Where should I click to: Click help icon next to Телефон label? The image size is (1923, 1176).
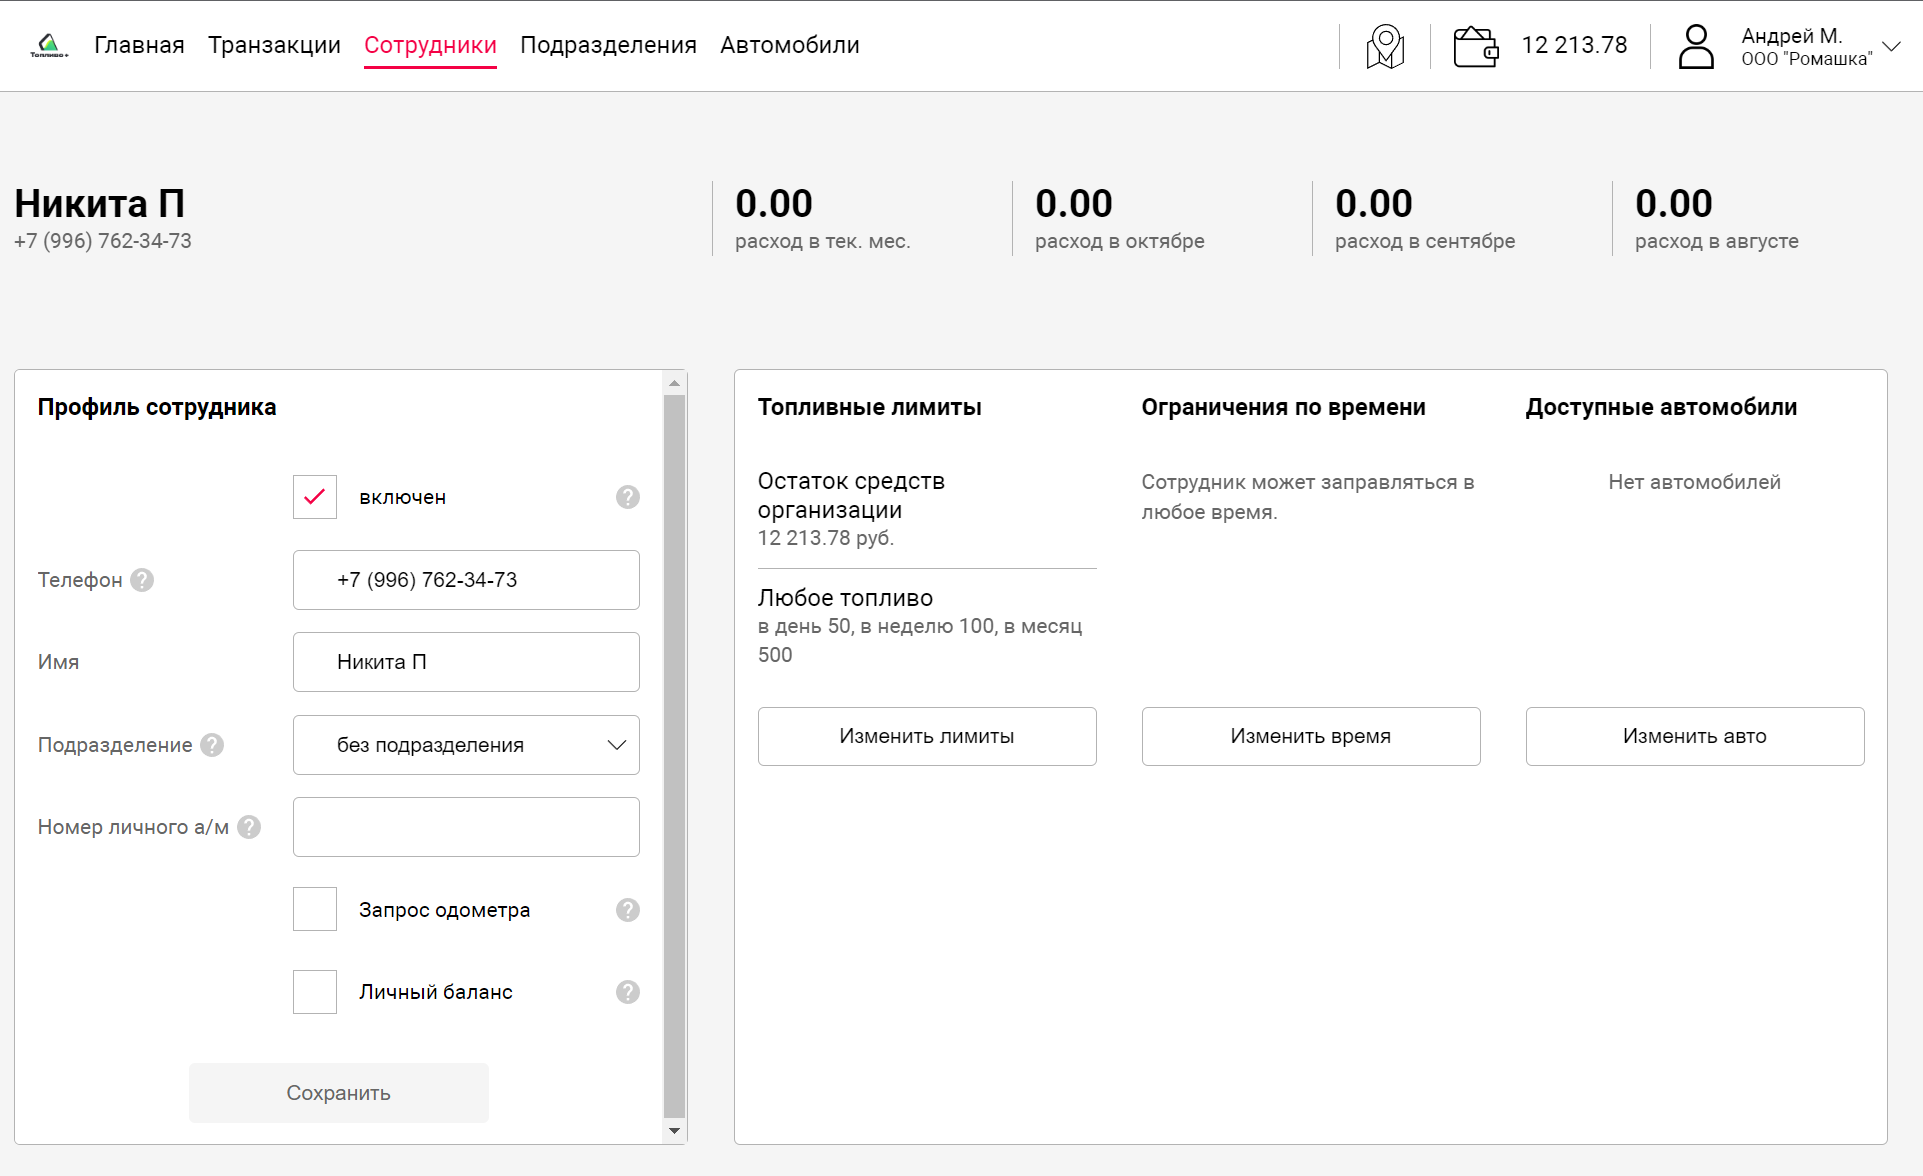[x=143, y=580]
